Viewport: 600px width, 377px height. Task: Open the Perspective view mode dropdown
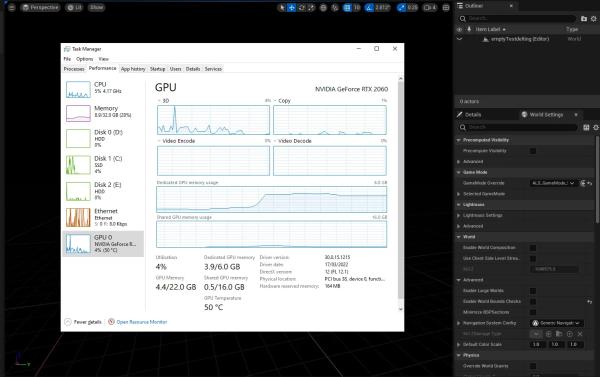click(x=40, y=8)
